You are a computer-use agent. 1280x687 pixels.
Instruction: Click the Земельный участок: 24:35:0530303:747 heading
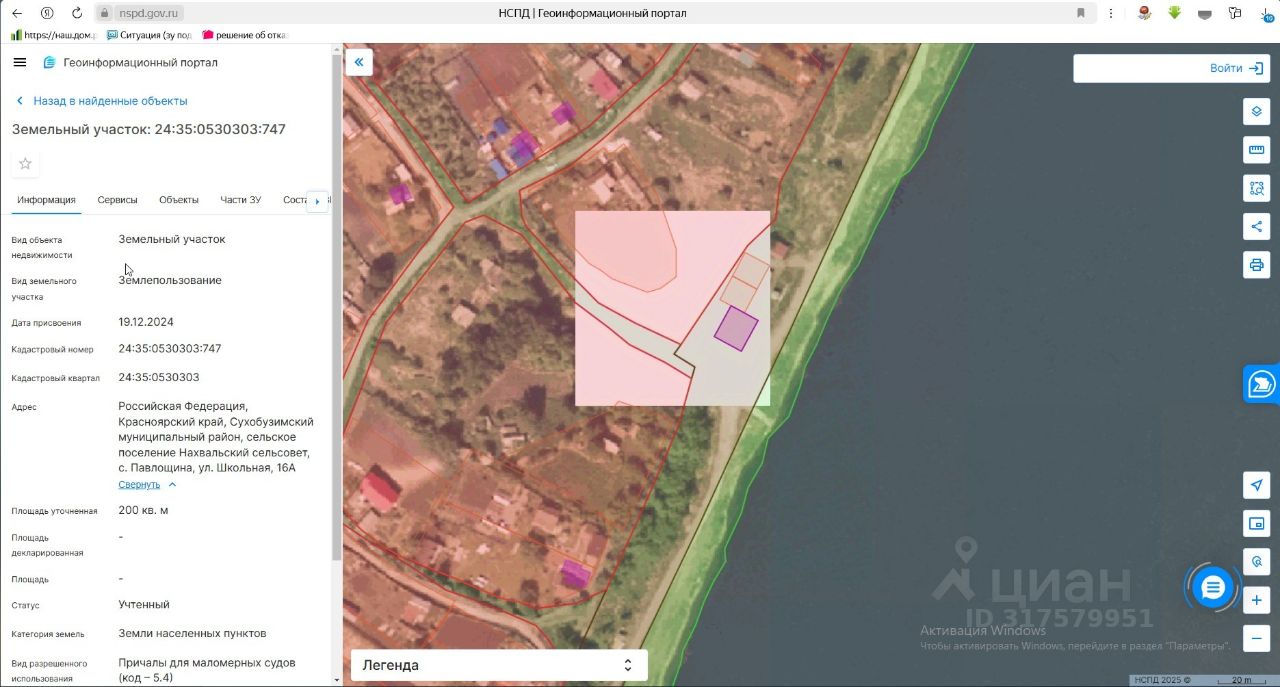tap(149, 129)
